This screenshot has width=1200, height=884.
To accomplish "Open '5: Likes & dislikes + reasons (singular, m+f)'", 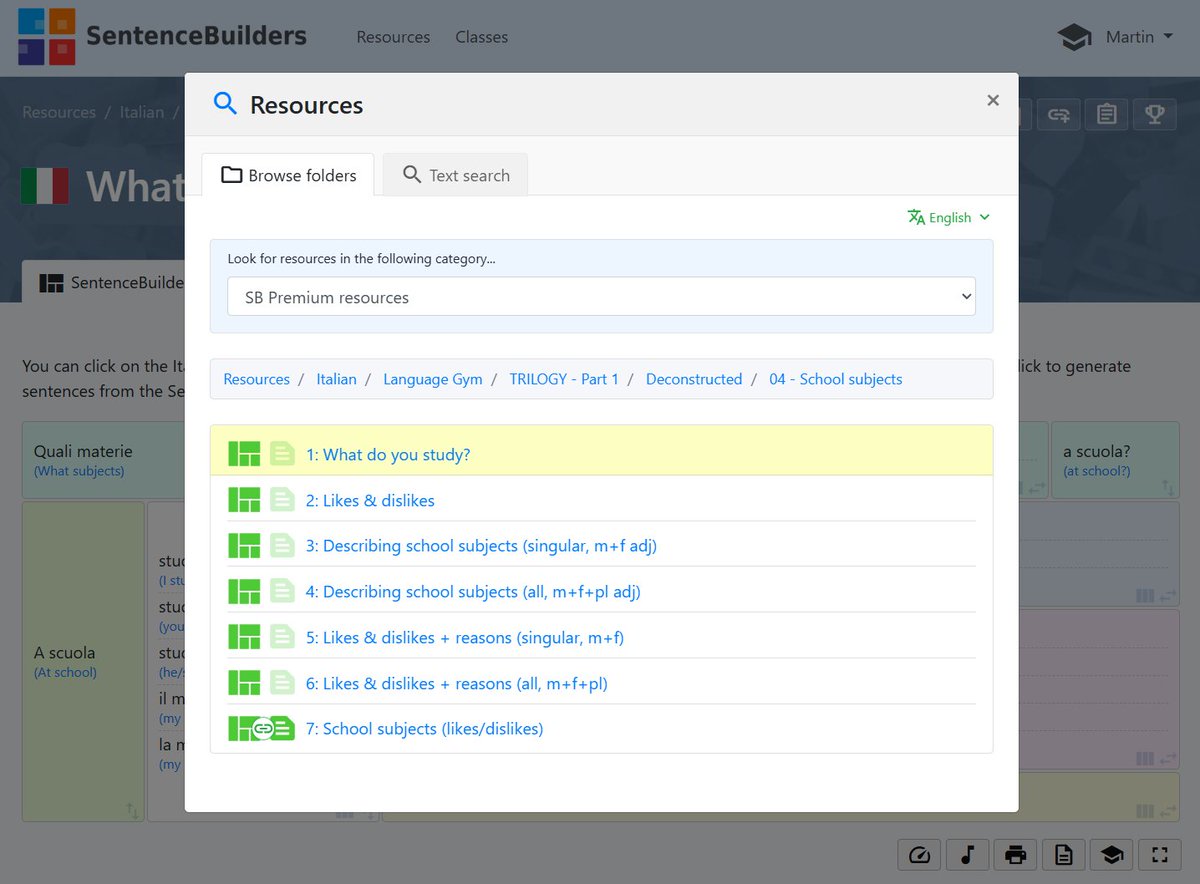I will pos(465,638).
